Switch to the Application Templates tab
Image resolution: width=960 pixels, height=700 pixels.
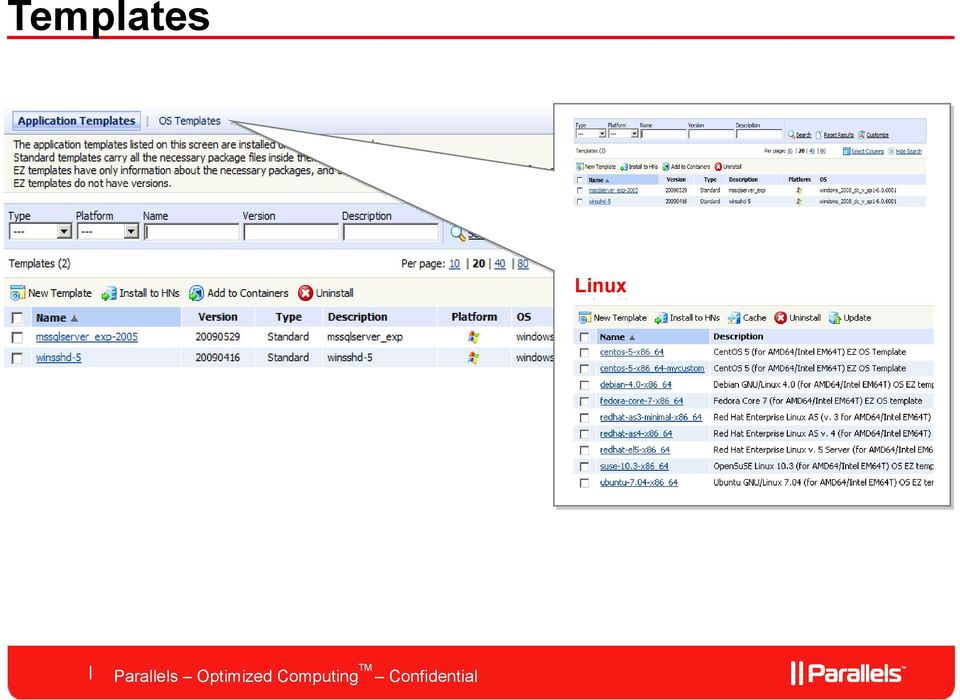click(x=77, y=121)
